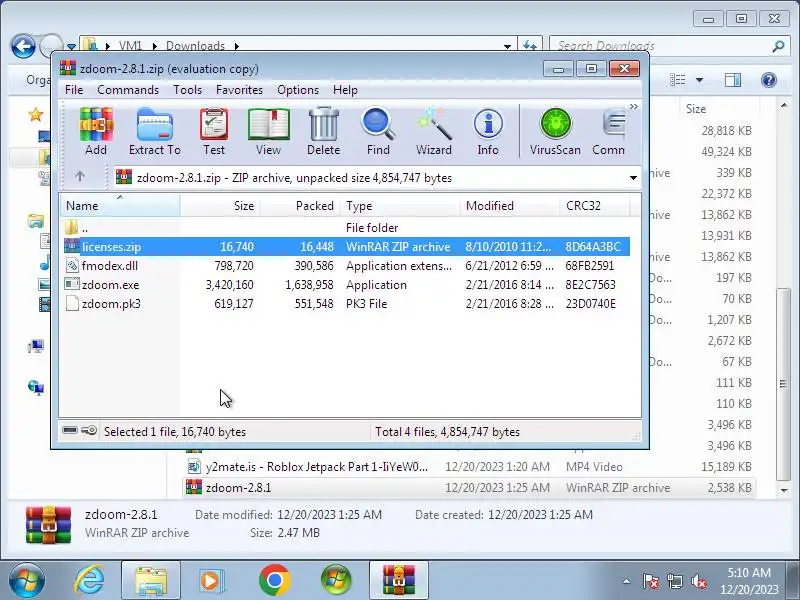Click the zdoom.exe file icon
This screenshot has height=600, width=800.
coord(72,284)
